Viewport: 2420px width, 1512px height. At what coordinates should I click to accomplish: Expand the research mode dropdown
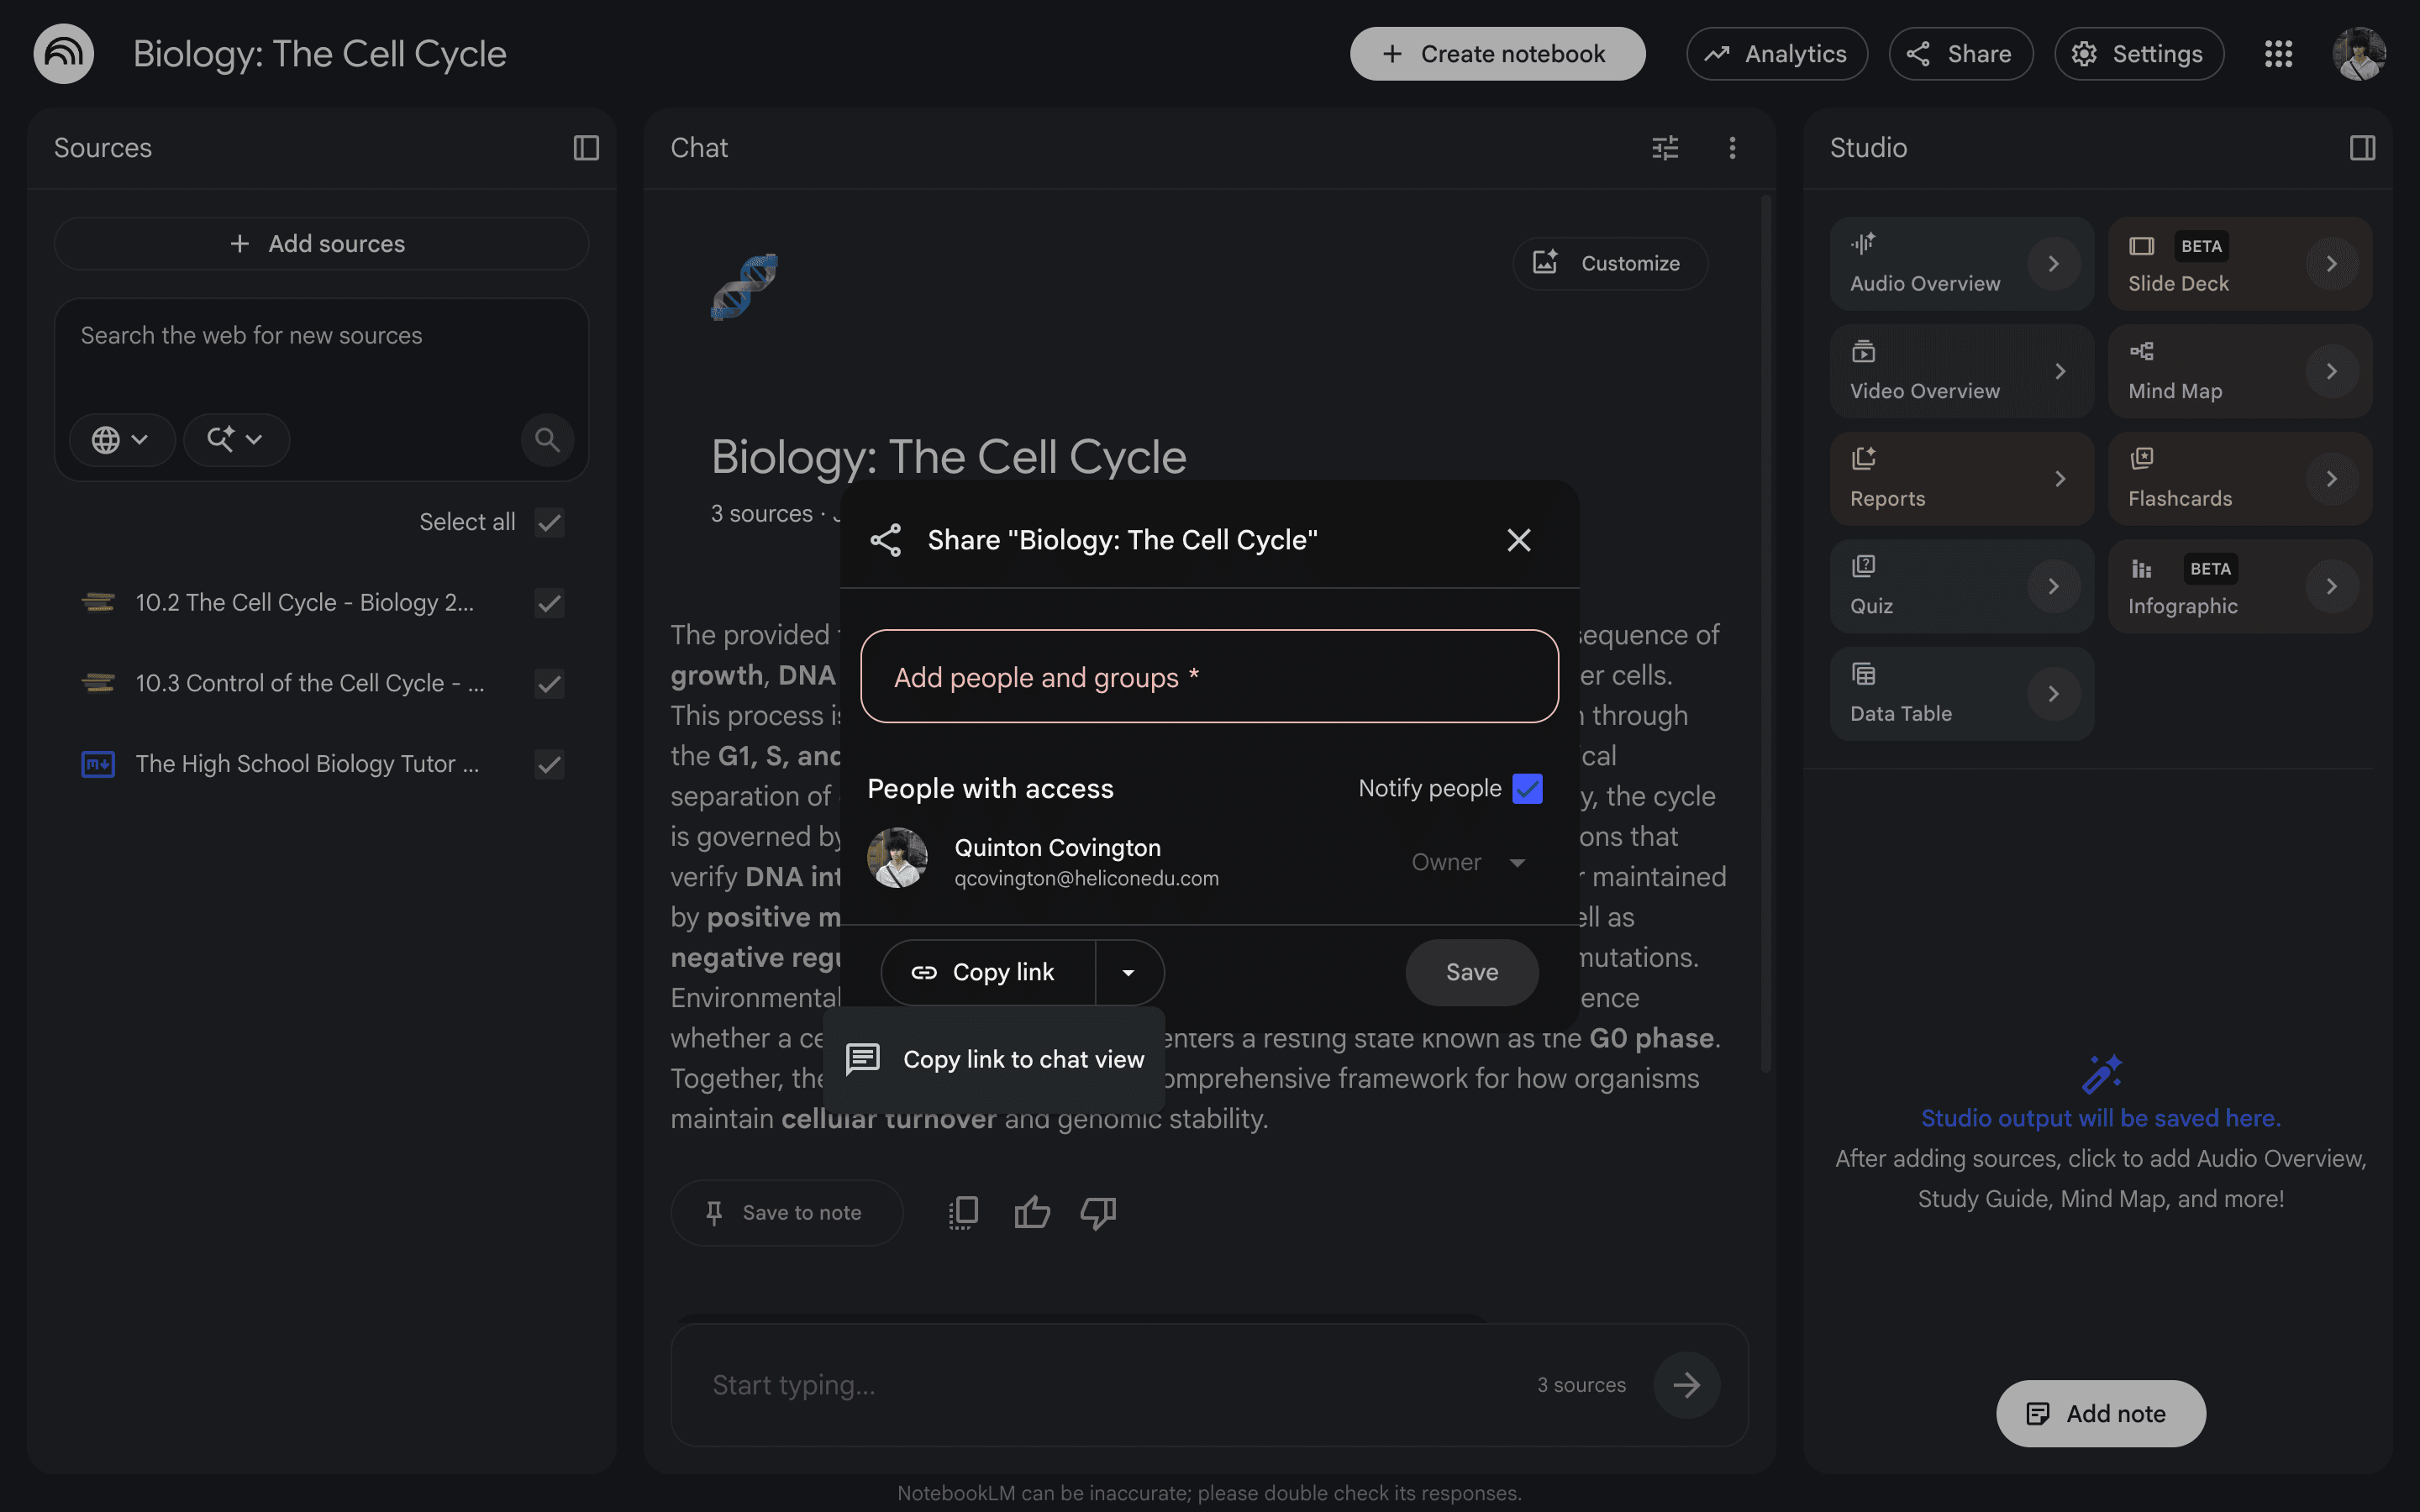(235, 439)
